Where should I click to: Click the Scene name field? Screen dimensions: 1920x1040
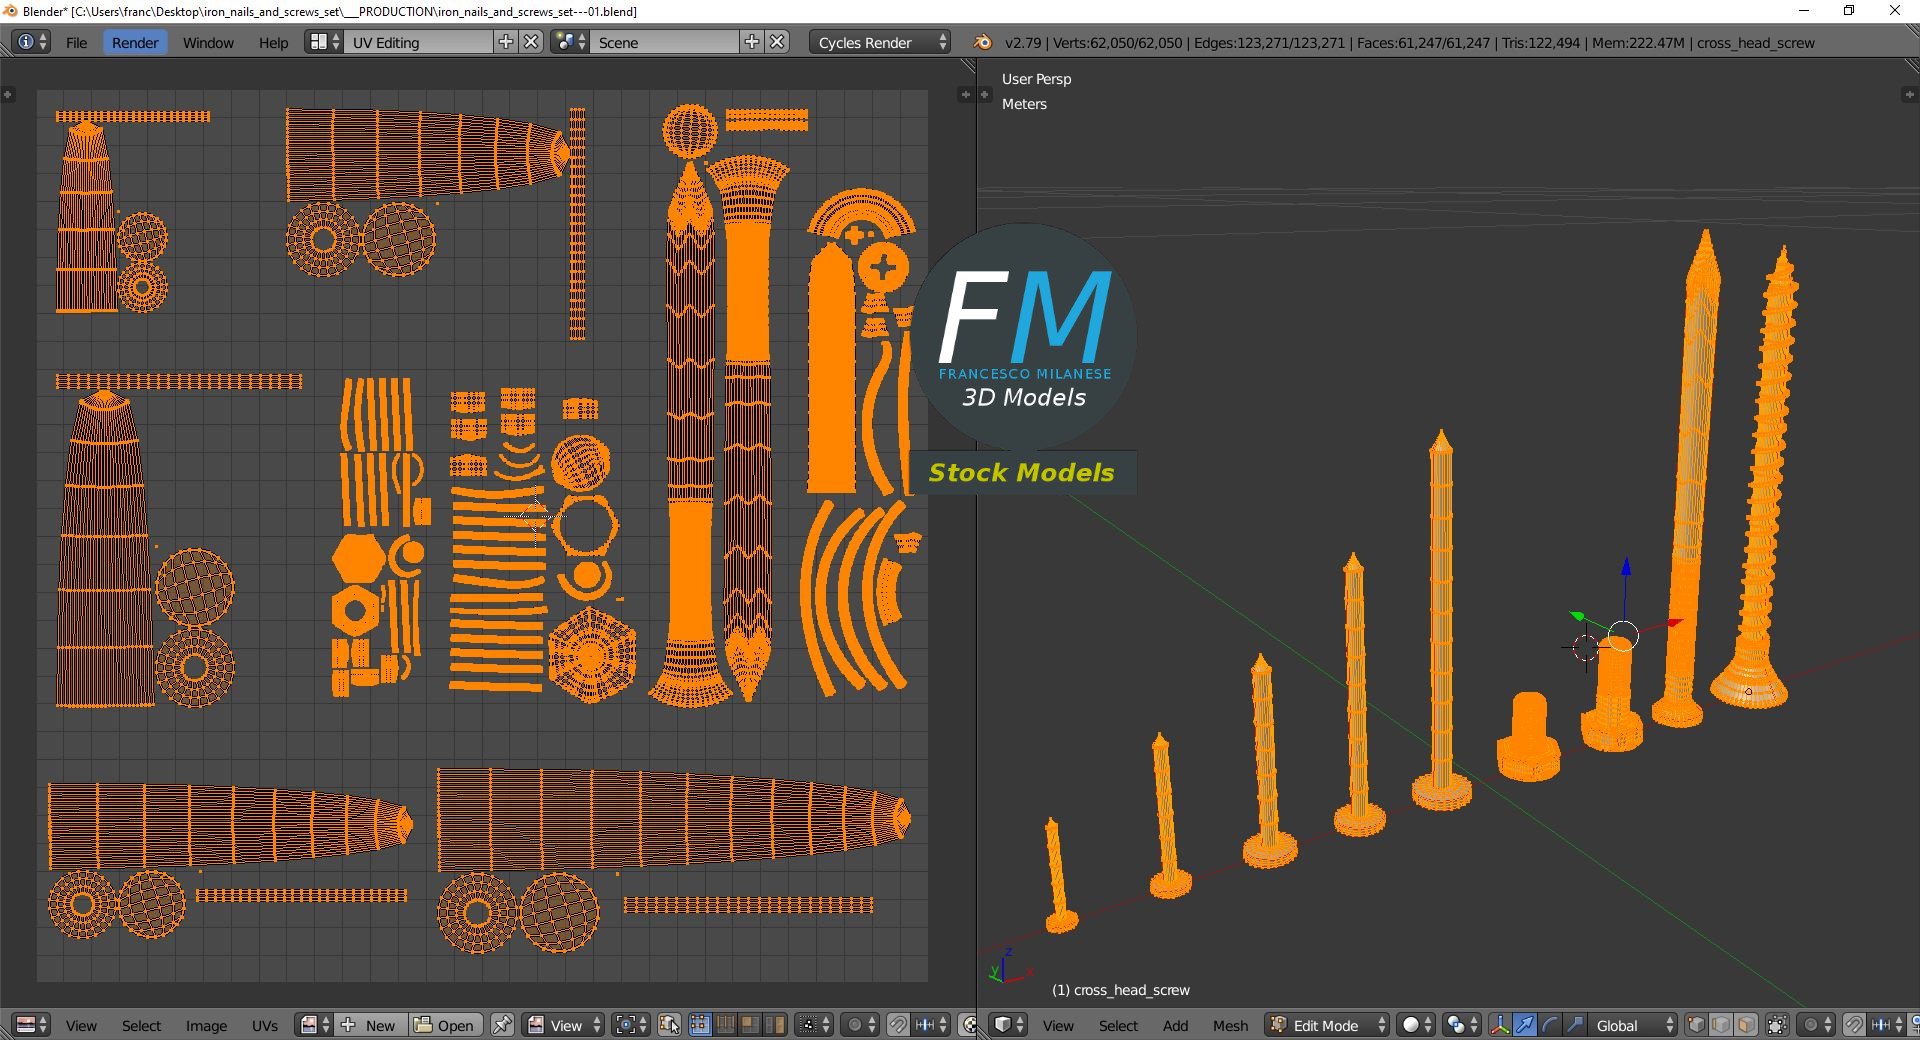point(664,42)
